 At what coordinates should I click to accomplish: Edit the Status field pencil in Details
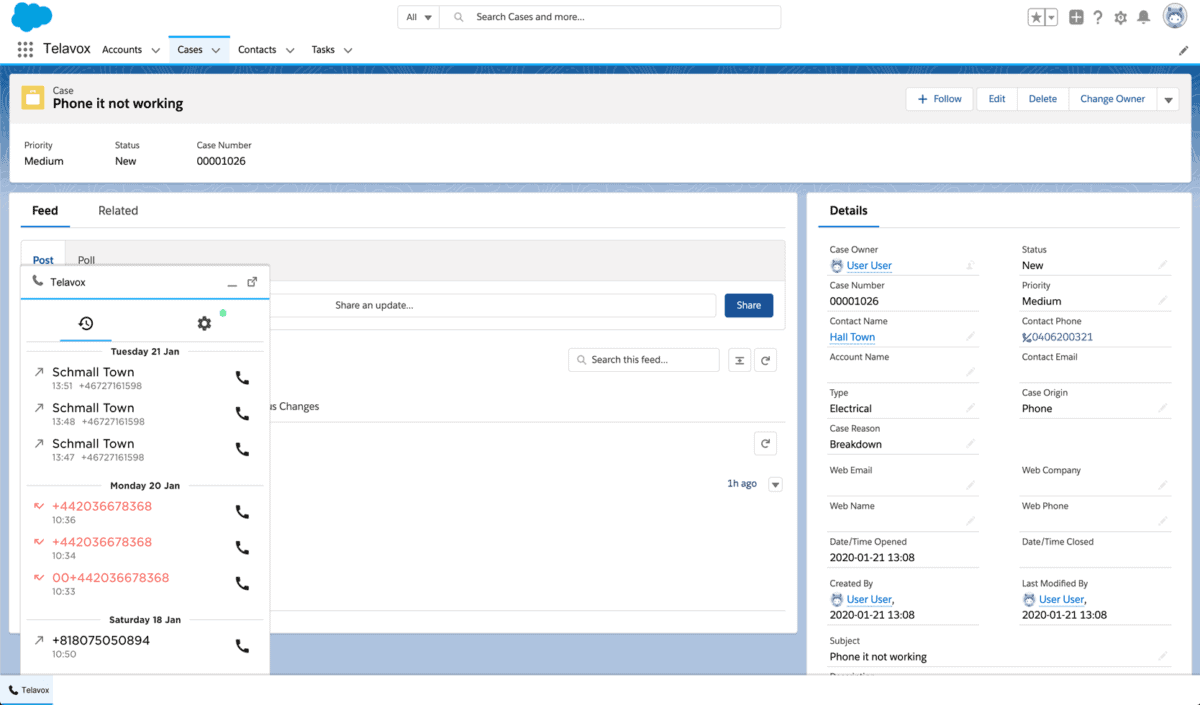1162,265
